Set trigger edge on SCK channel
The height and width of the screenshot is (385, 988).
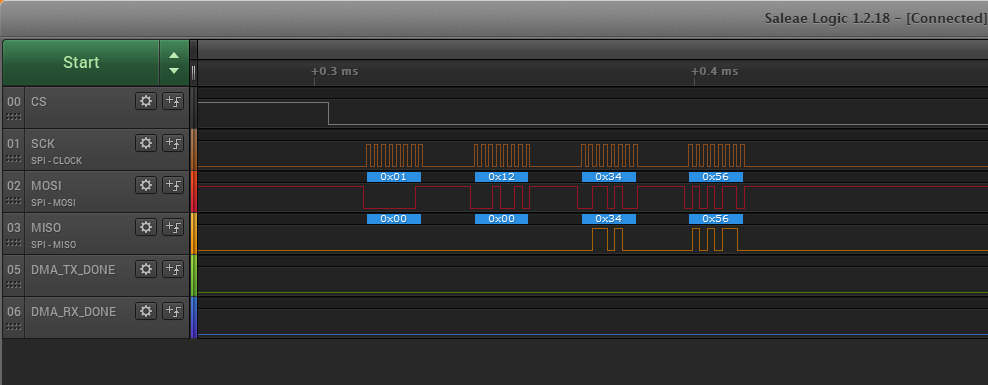point(173,144)
